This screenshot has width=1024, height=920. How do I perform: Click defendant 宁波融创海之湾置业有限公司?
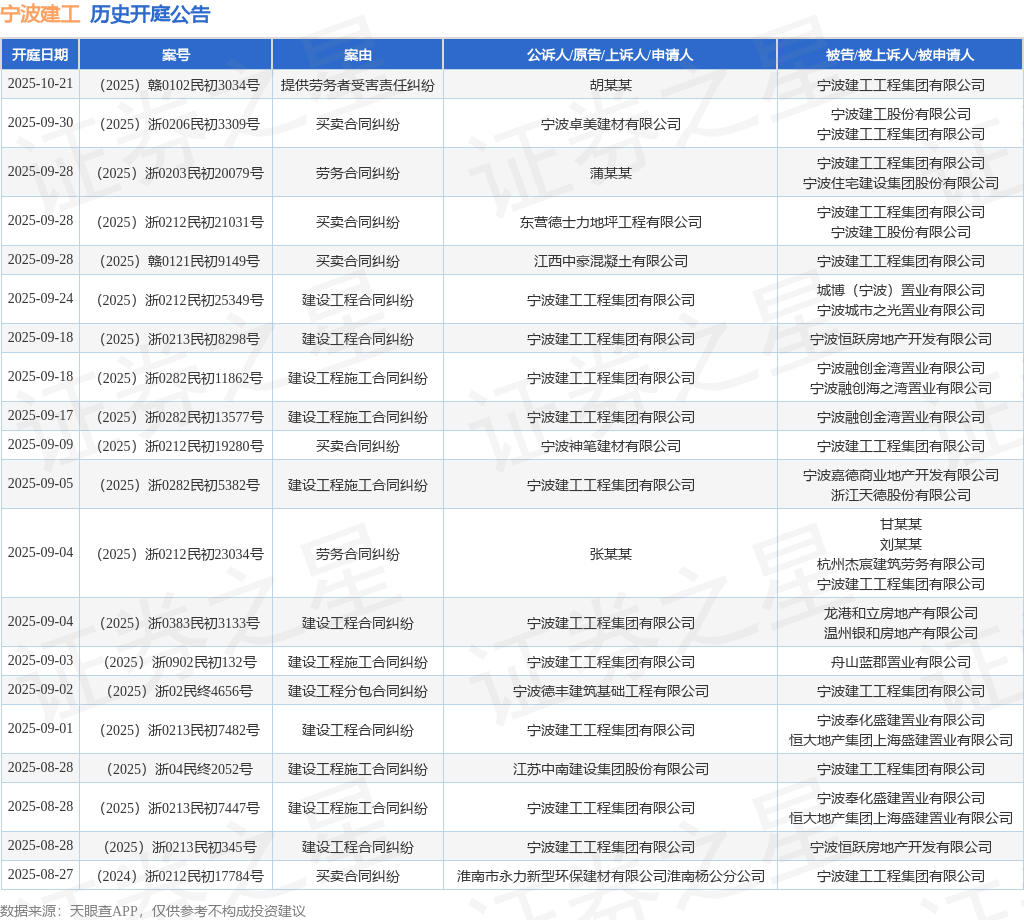pos(900,389)
